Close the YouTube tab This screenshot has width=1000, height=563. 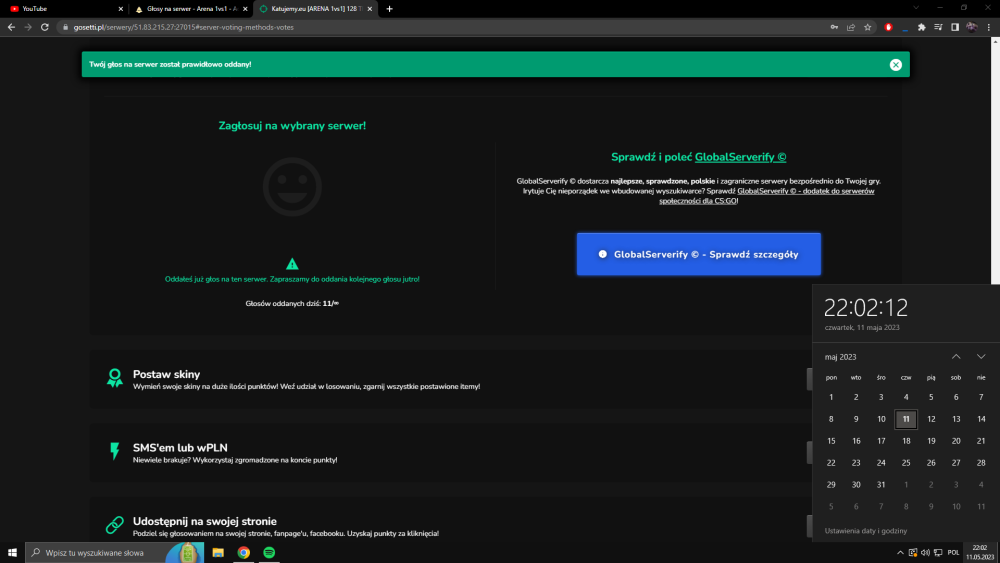tap(121, 9)
